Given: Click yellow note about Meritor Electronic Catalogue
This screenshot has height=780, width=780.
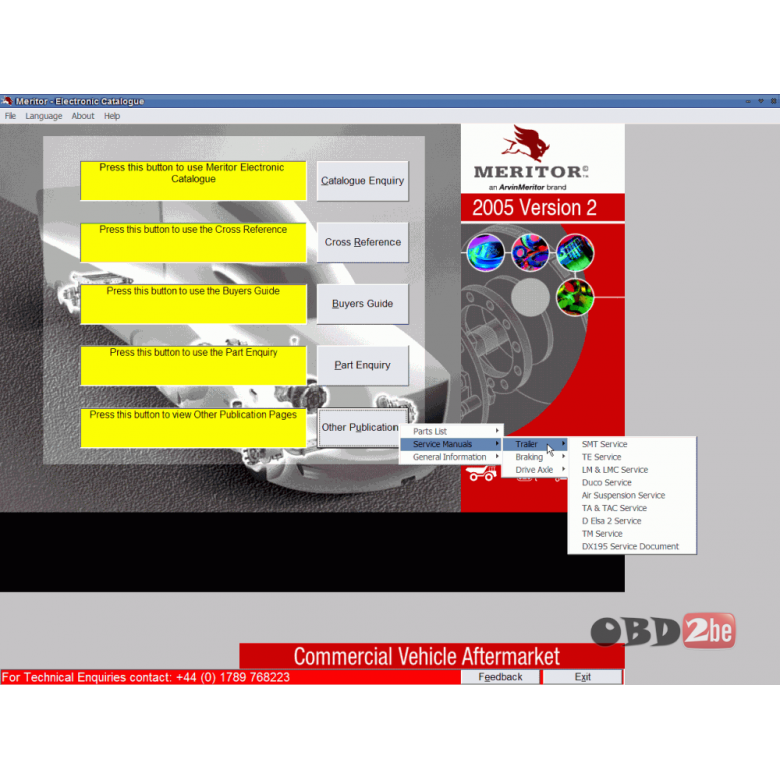Looking at the screenshot, I should [194, 181].
